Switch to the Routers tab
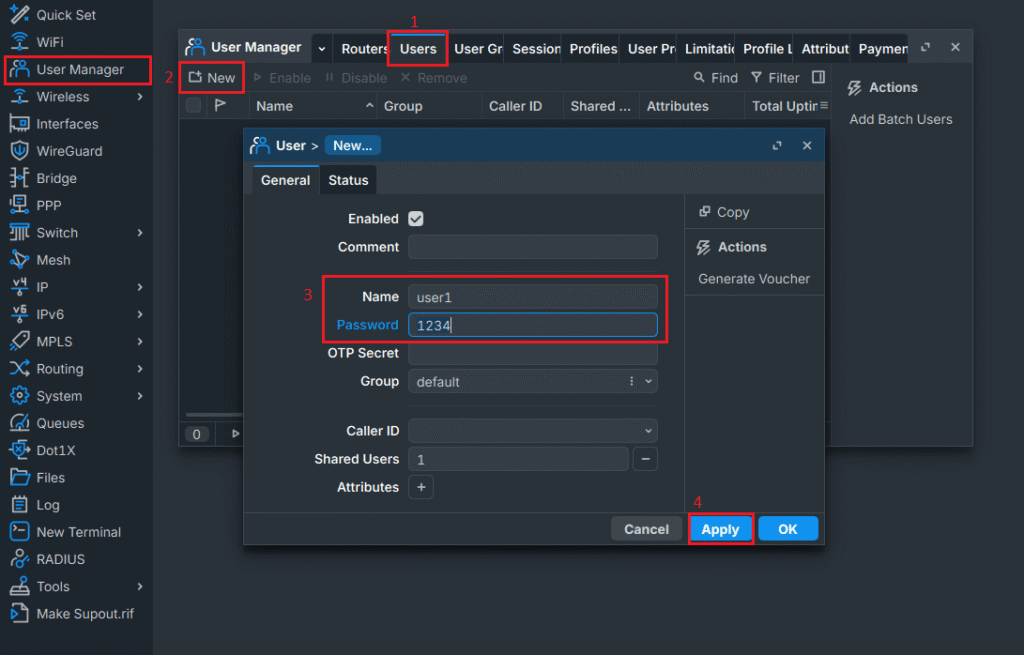 (364, 49)
